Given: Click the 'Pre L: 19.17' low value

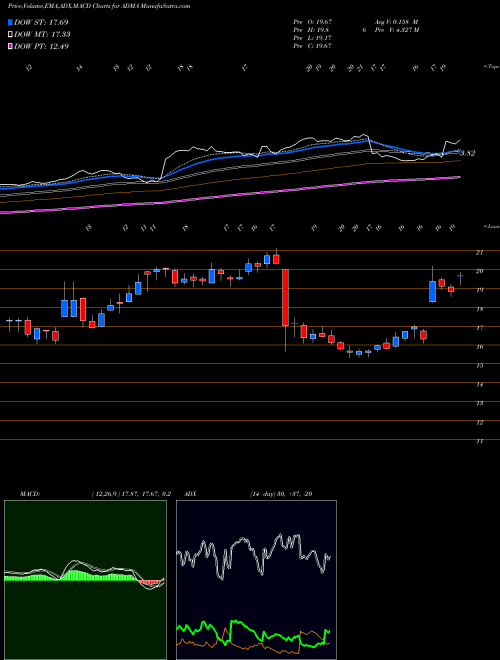Looking at the screenshot, I should [312, 38].
